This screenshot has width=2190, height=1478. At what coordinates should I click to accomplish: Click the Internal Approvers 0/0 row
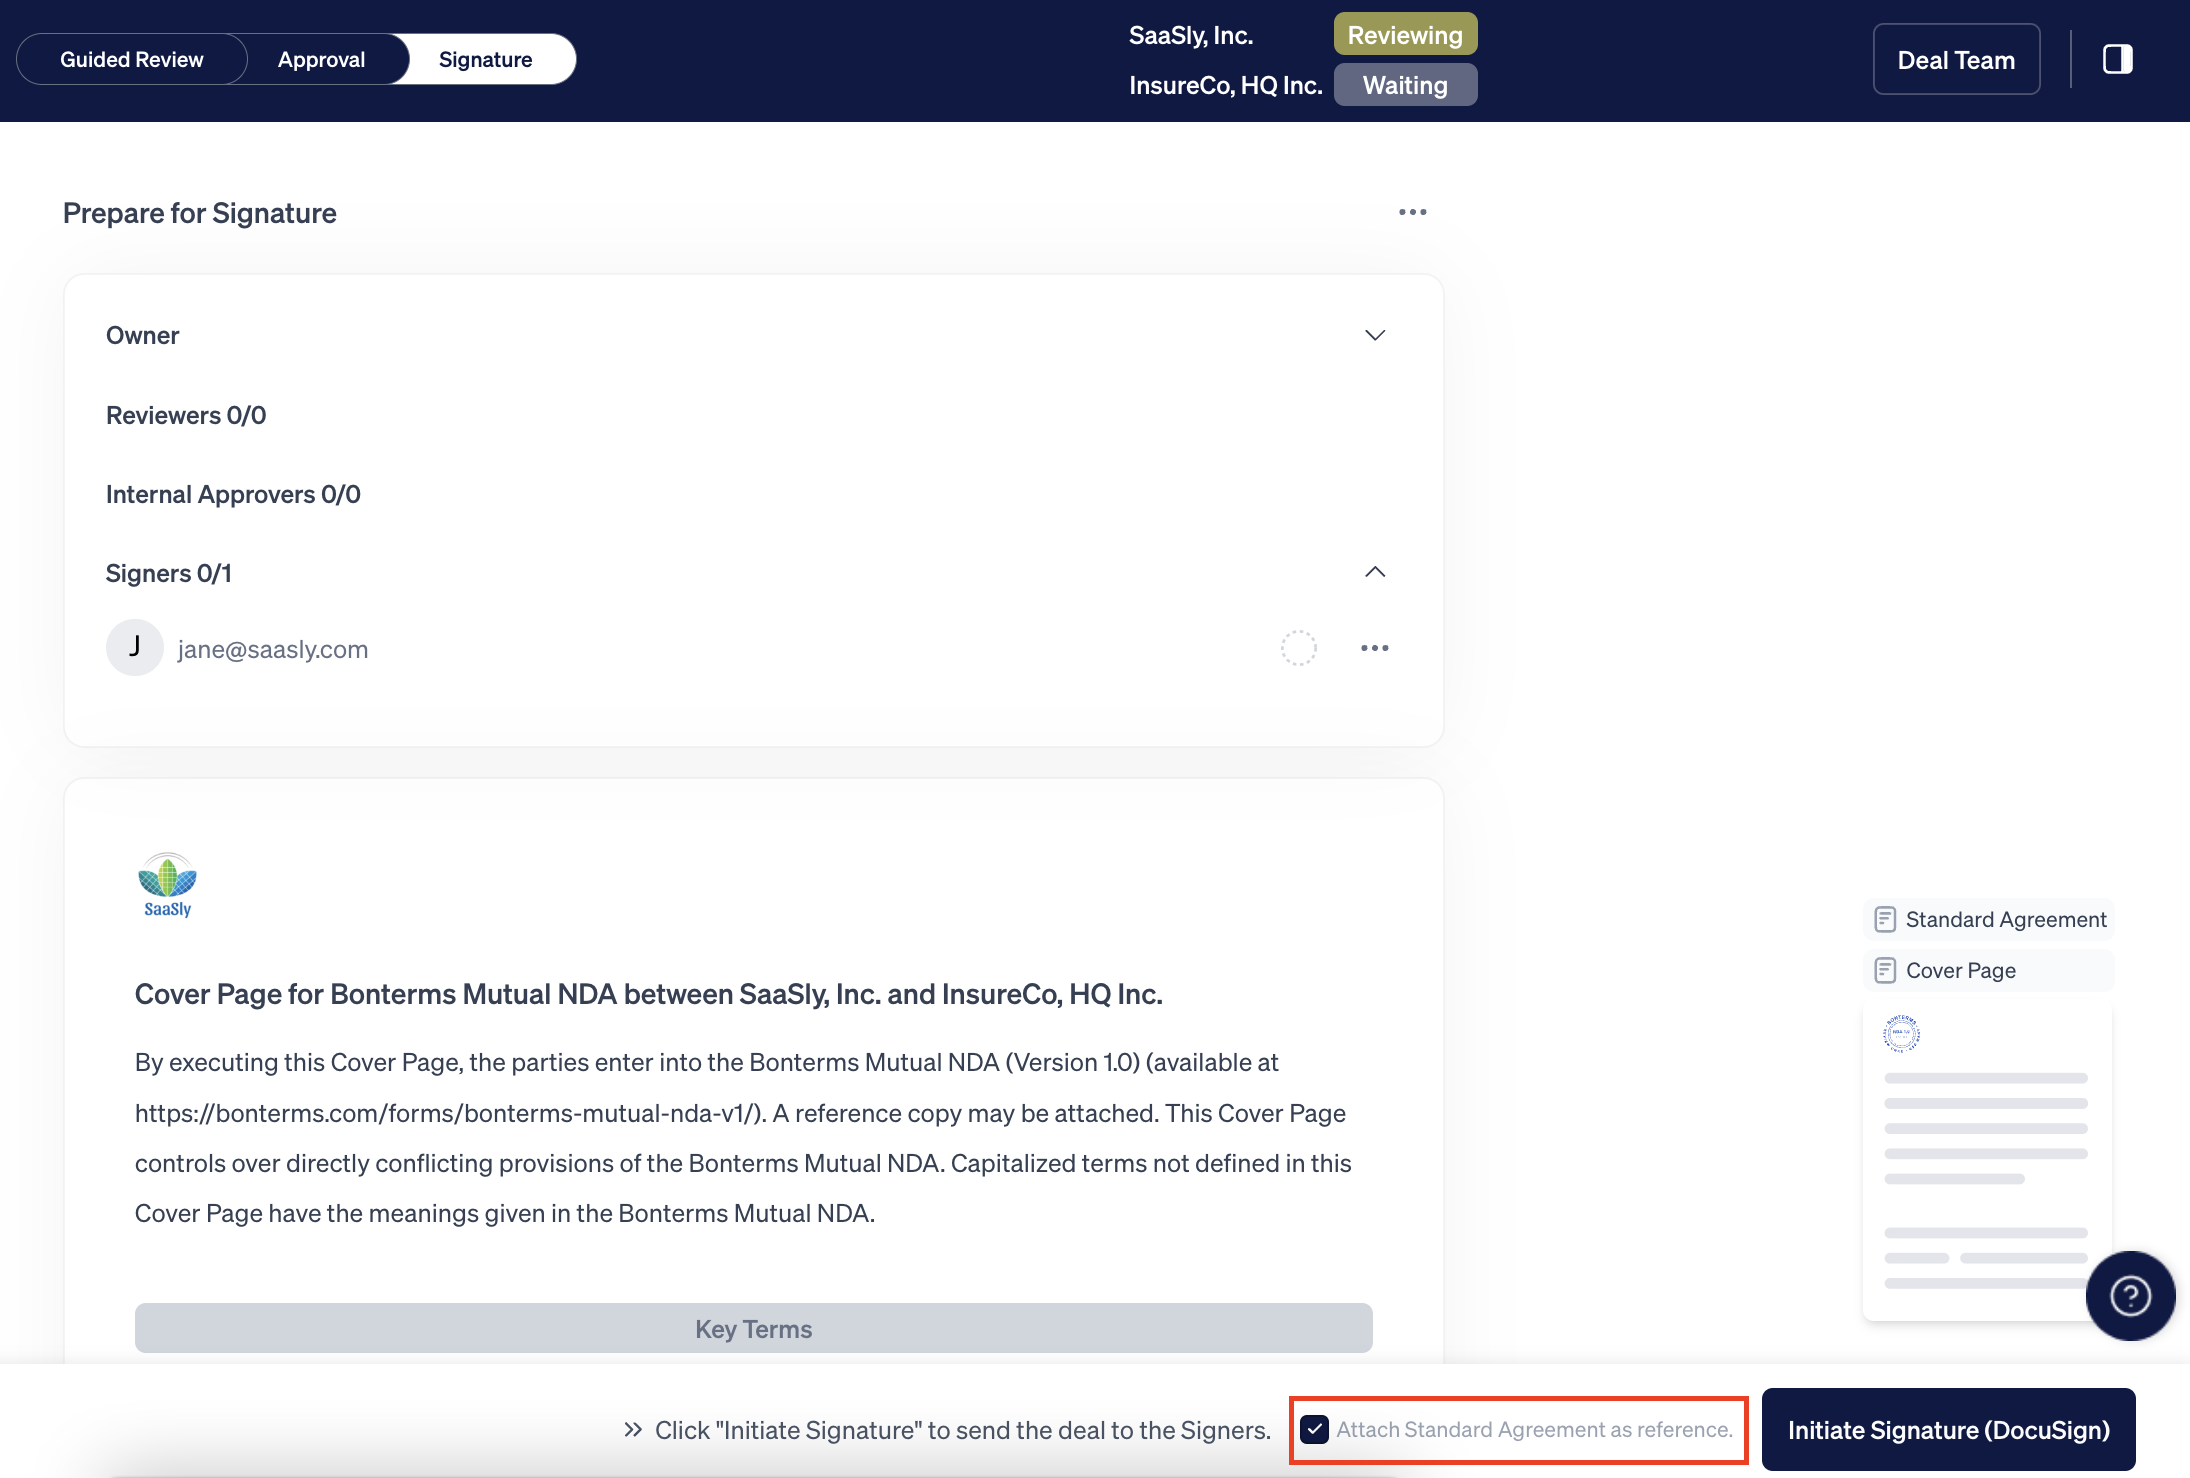[233, 494]
